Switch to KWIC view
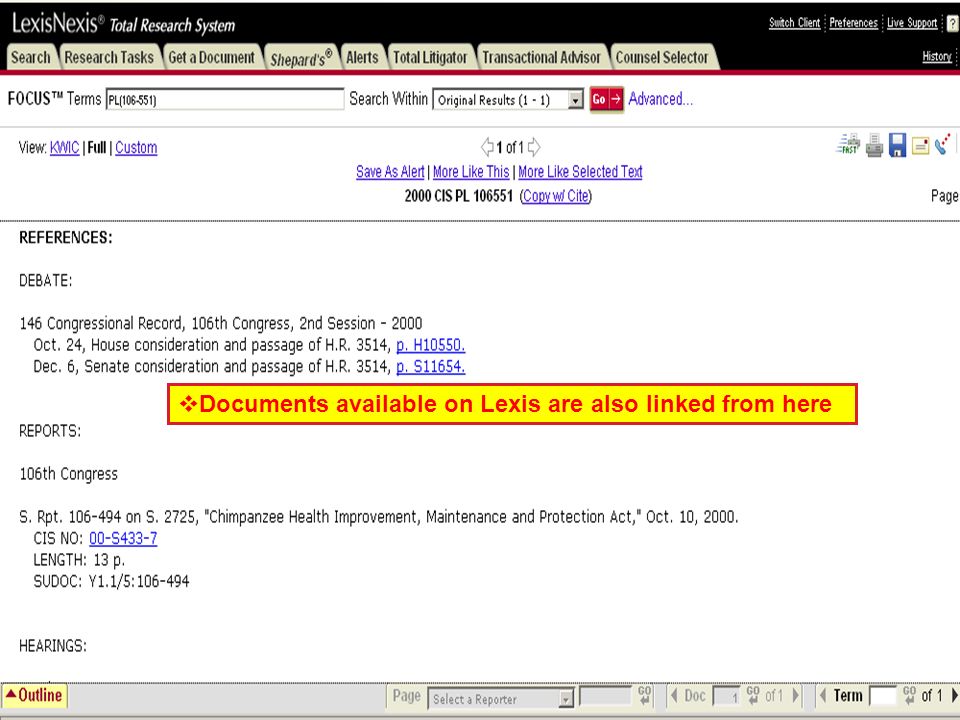 [x=64, y=148]
